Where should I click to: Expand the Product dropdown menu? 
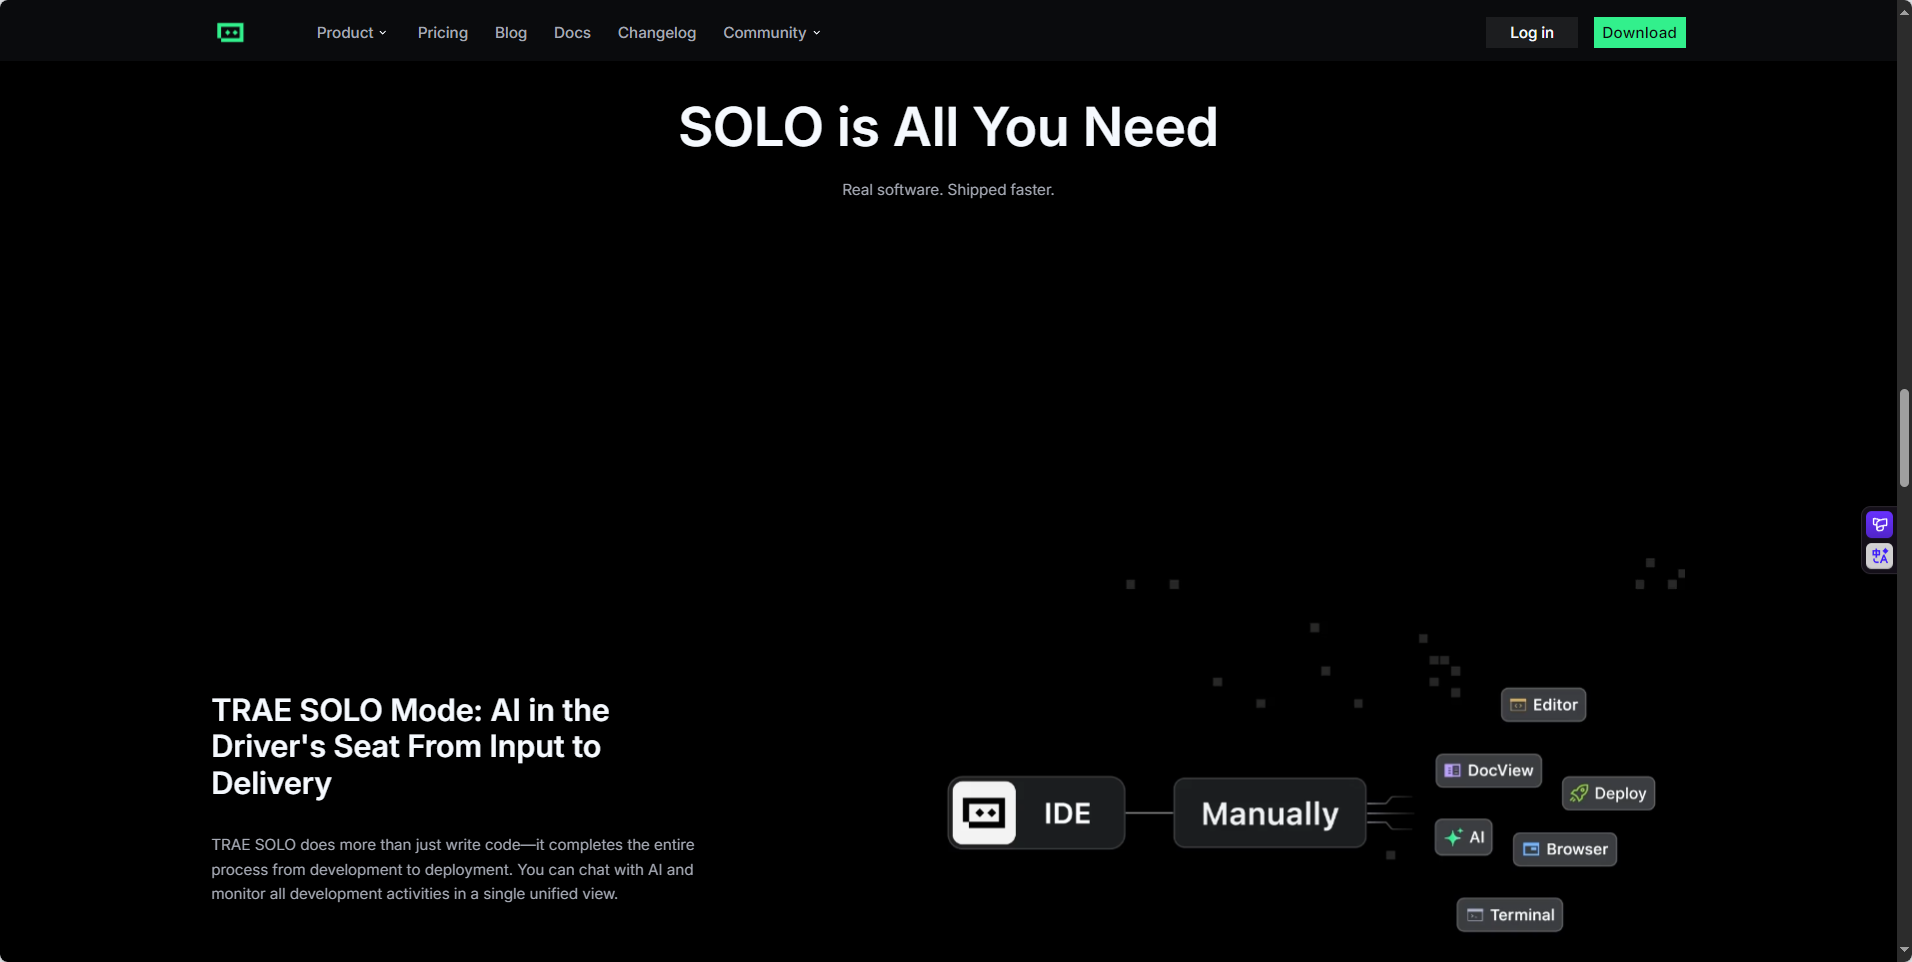pos(351,33)
